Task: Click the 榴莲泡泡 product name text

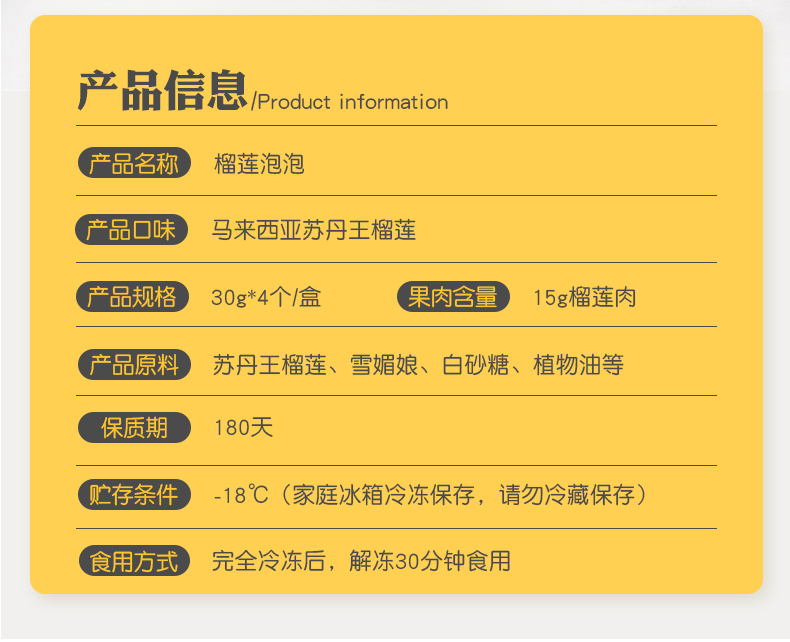Action: pos(259,164)
